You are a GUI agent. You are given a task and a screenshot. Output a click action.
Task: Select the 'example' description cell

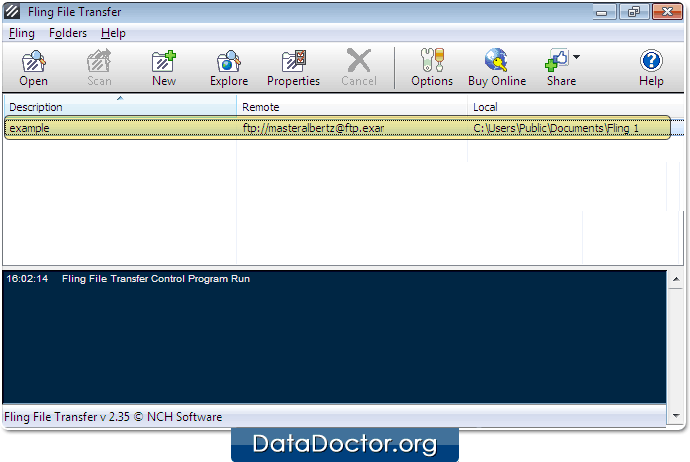(x=29, y=128)
